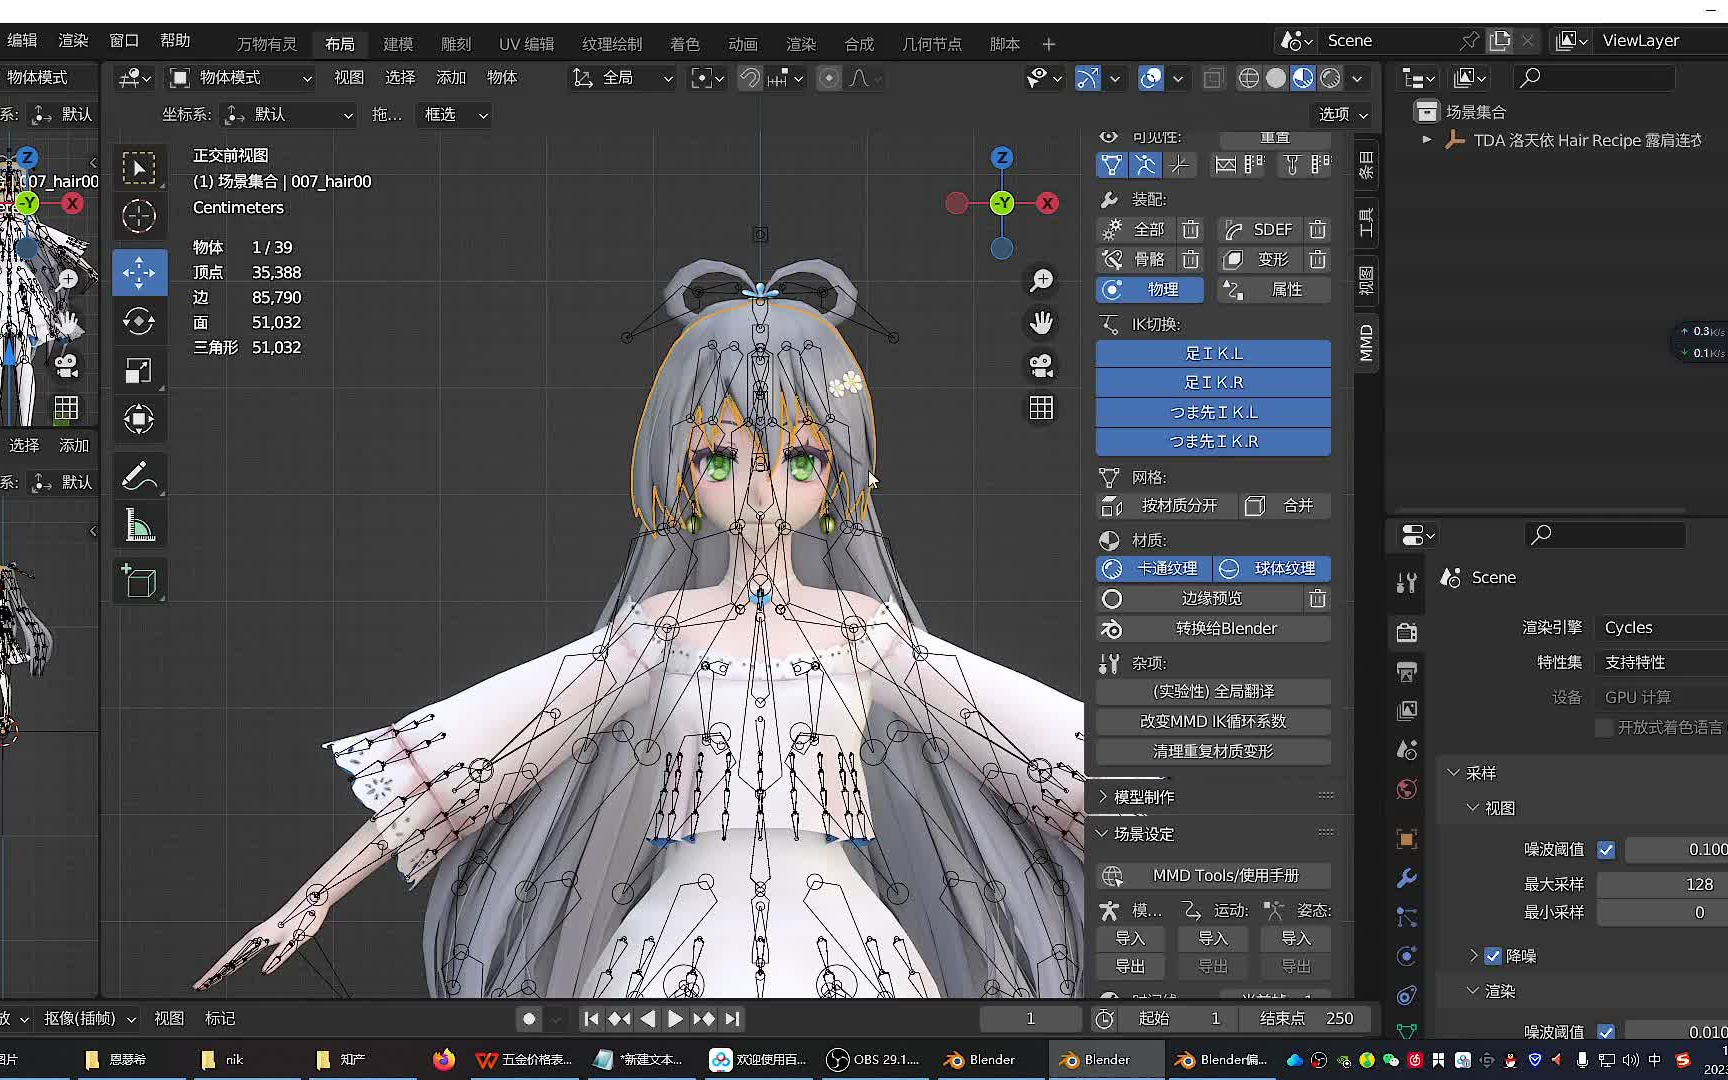The height and width of the screenshot is (1080, 1728).
Task: Activate the 3D cursor tool
Action: 139,216
